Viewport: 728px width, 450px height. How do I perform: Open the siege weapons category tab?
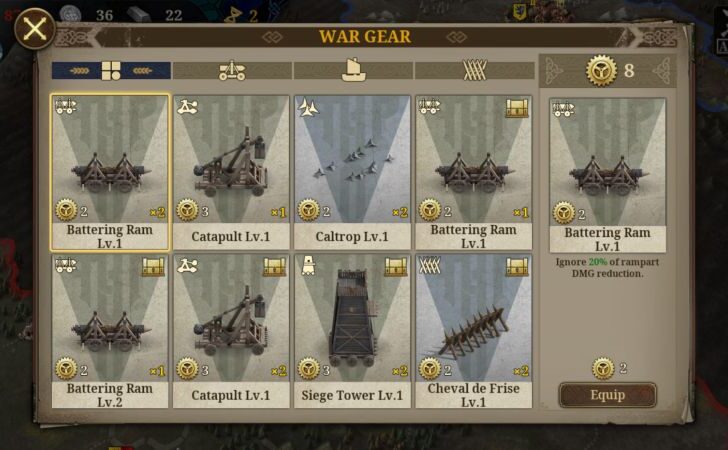coord(232,71)
